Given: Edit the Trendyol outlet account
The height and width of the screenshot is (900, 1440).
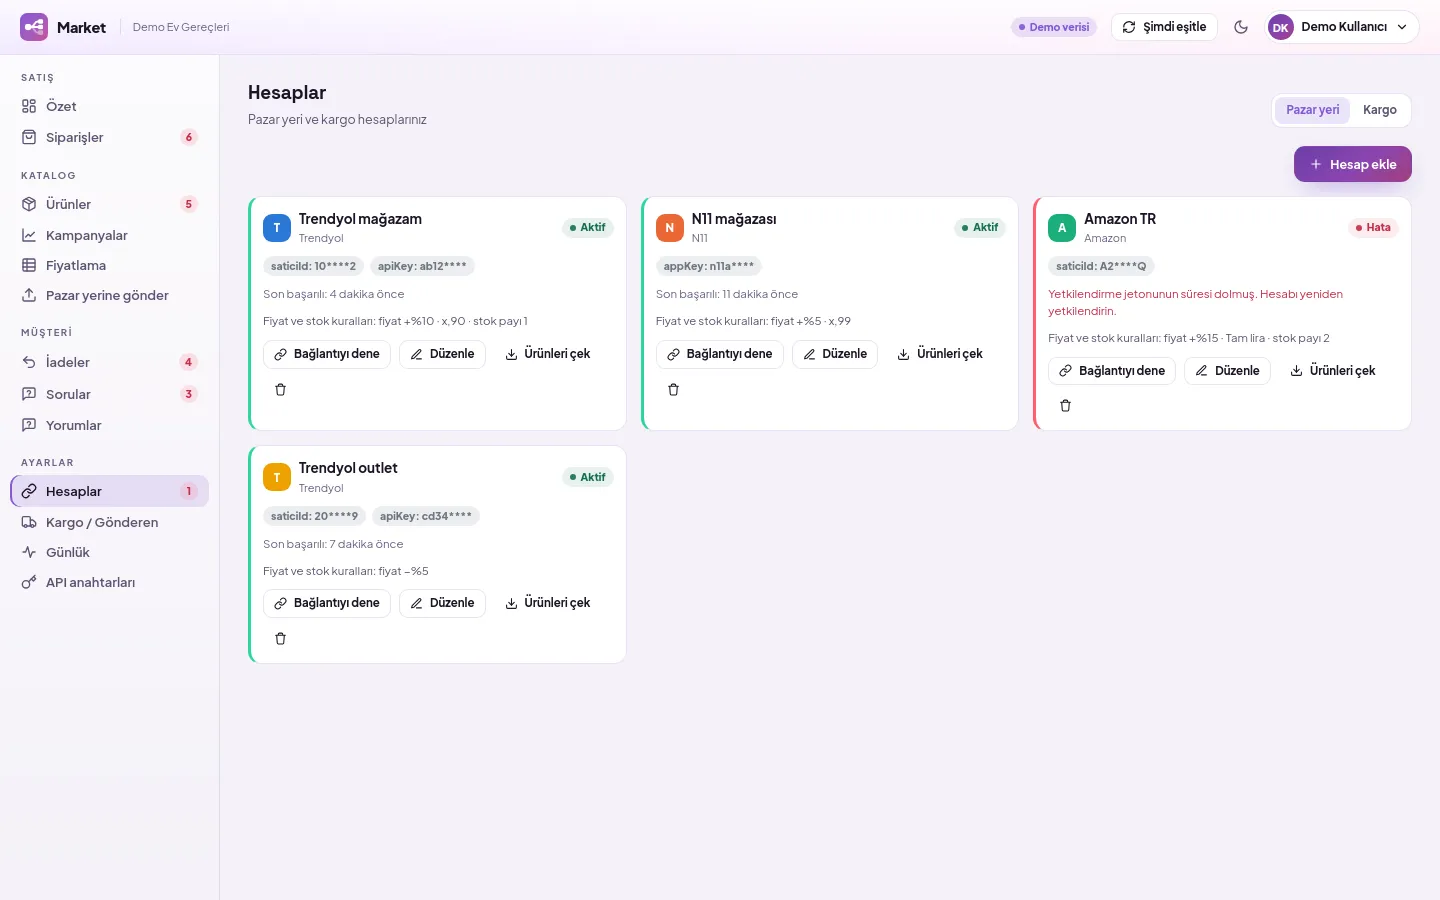Looking at the screenshot, I should pos(442,603).
